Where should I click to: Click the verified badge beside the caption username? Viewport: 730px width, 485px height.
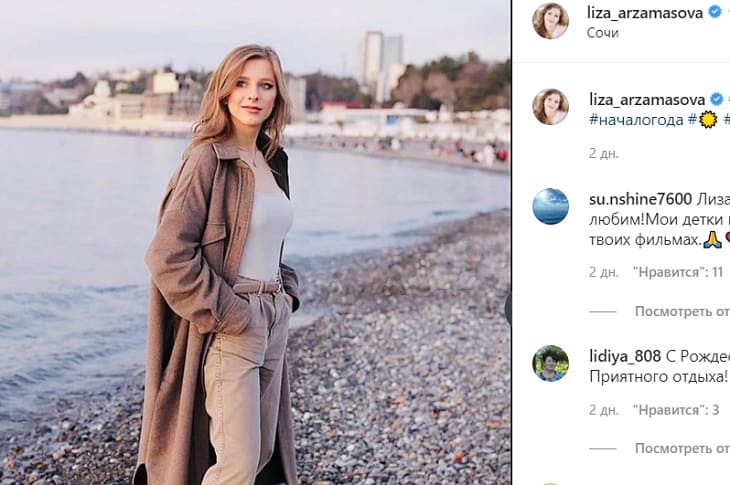pos(715,99)
